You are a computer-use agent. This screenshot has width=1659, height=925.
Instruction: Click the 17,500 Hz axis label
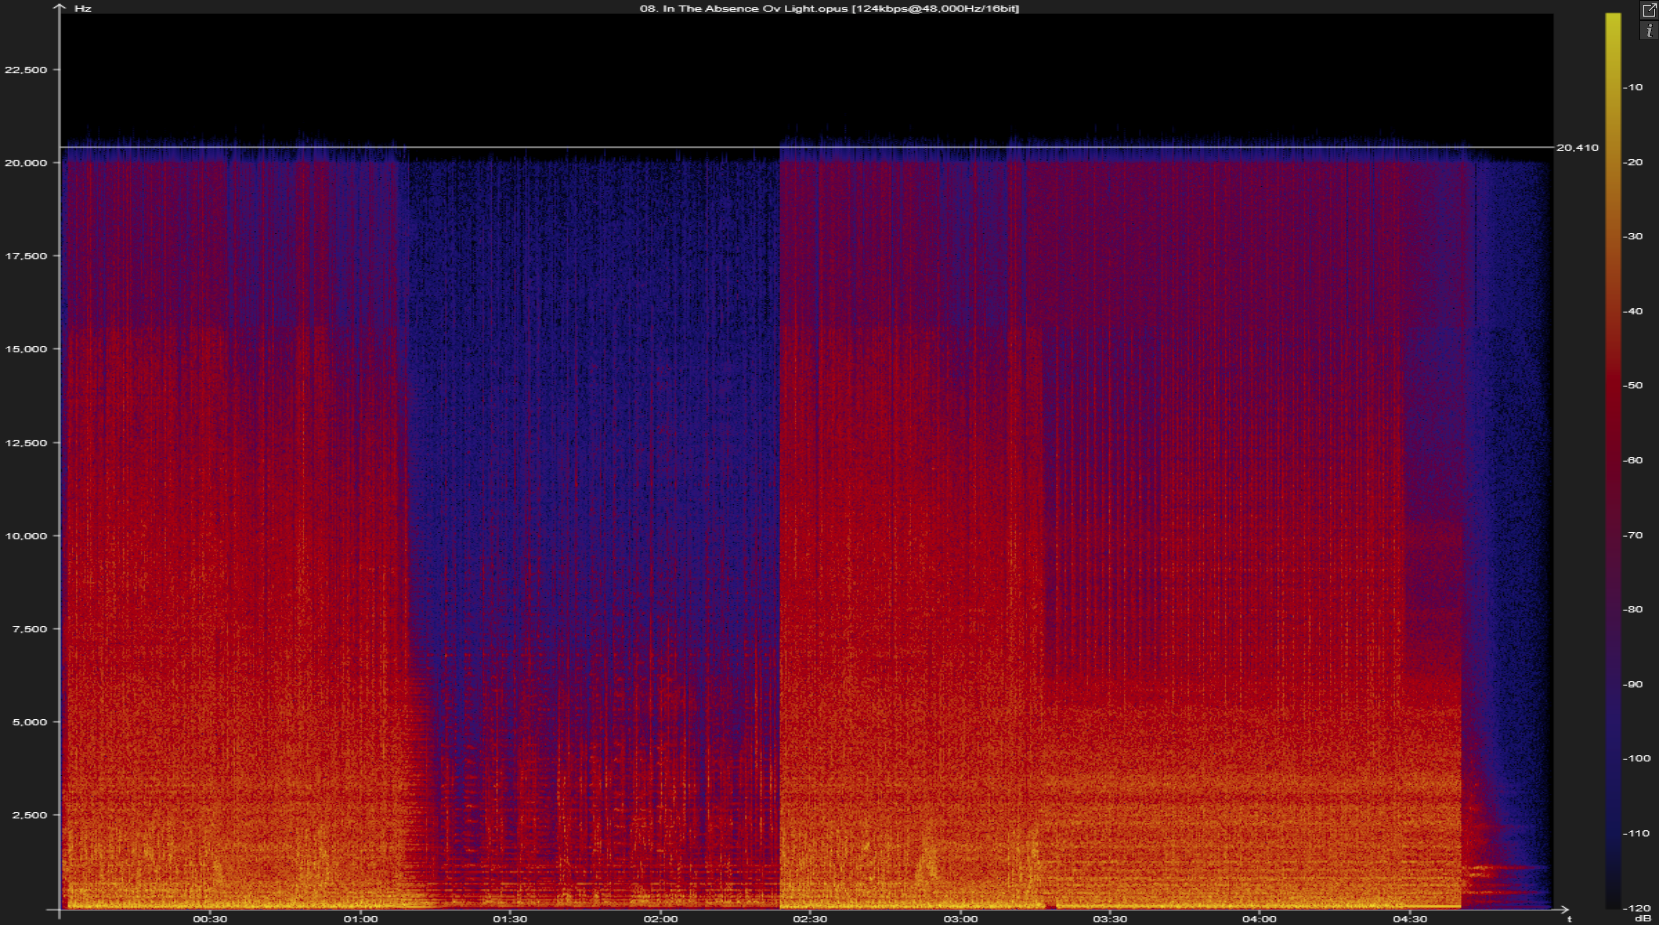[26, 256]
